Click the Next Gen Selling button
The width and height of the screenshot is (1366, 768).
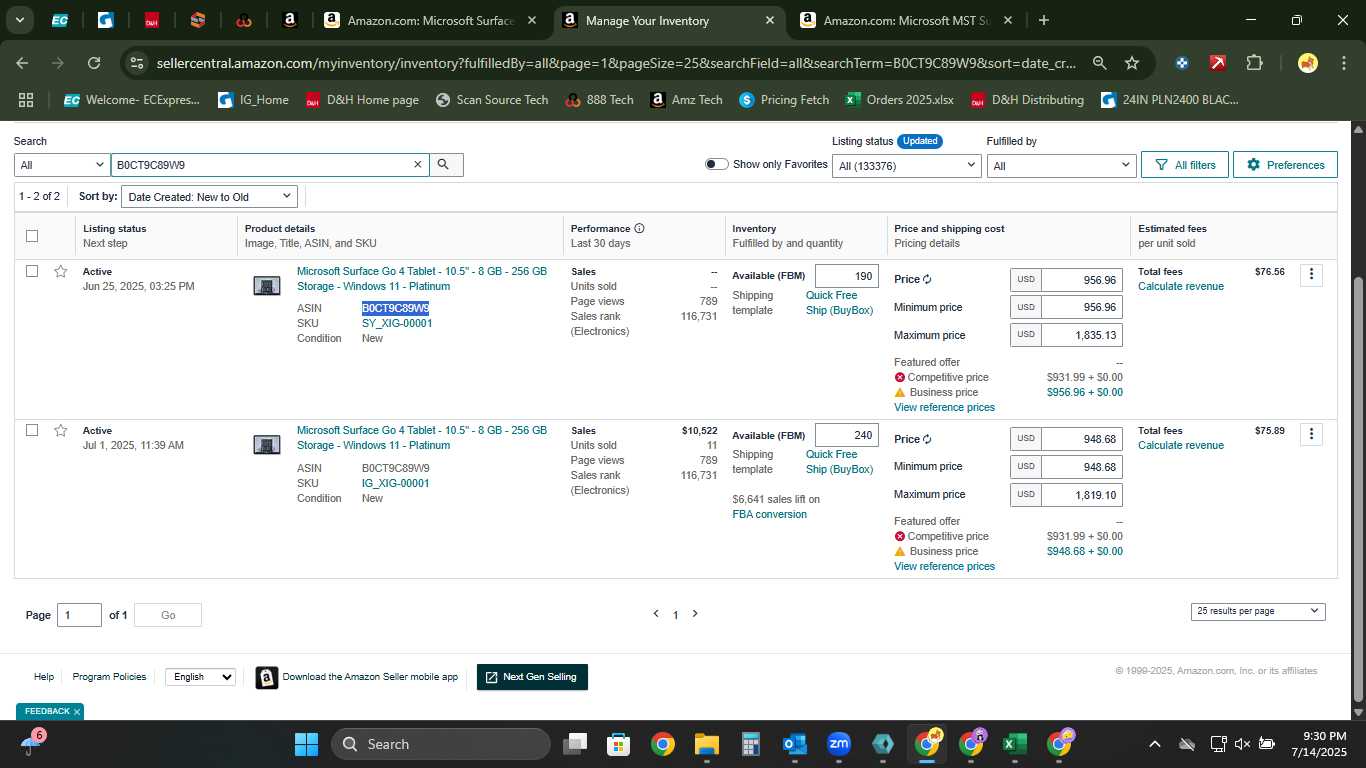(533, 677)
